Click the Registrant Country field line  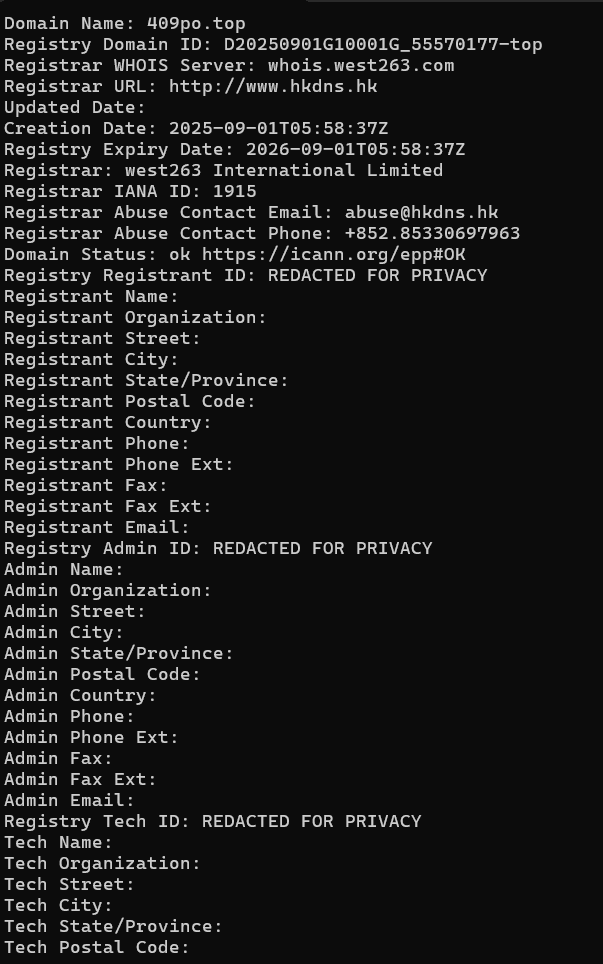pyautogui.click(x=108, y=422)
